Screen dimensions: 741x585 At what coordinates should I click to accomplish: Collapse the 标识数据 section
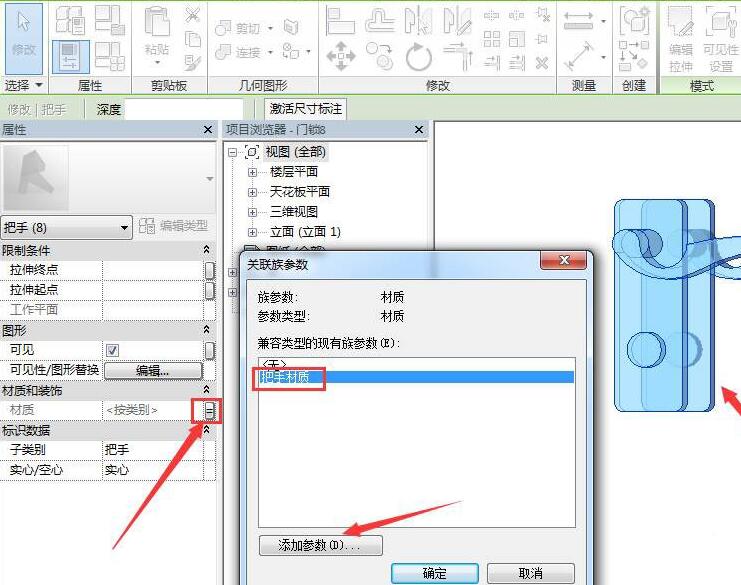click(x=207, y=430)
